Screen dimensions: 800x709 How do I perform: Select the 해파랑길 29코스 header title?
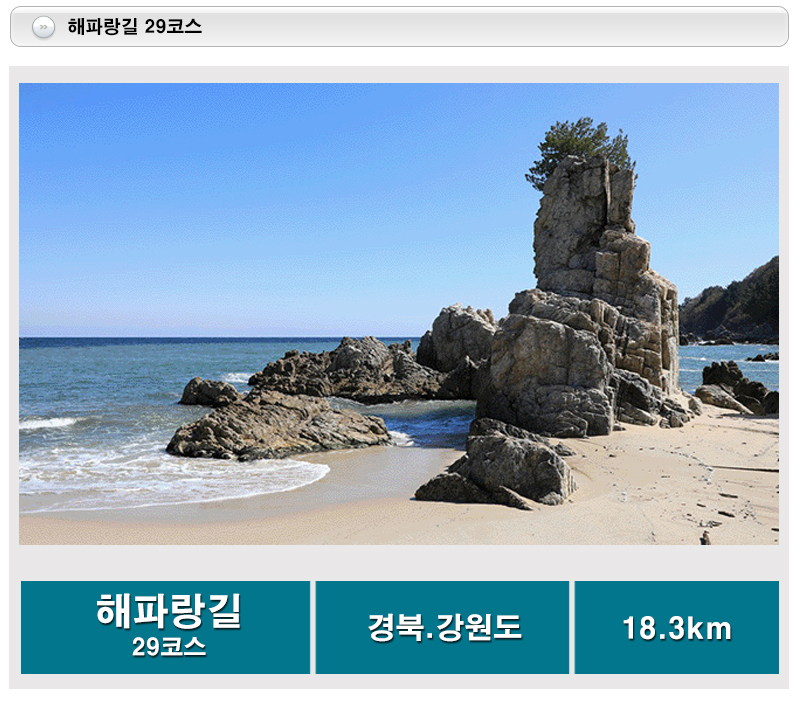pos(135,27)
